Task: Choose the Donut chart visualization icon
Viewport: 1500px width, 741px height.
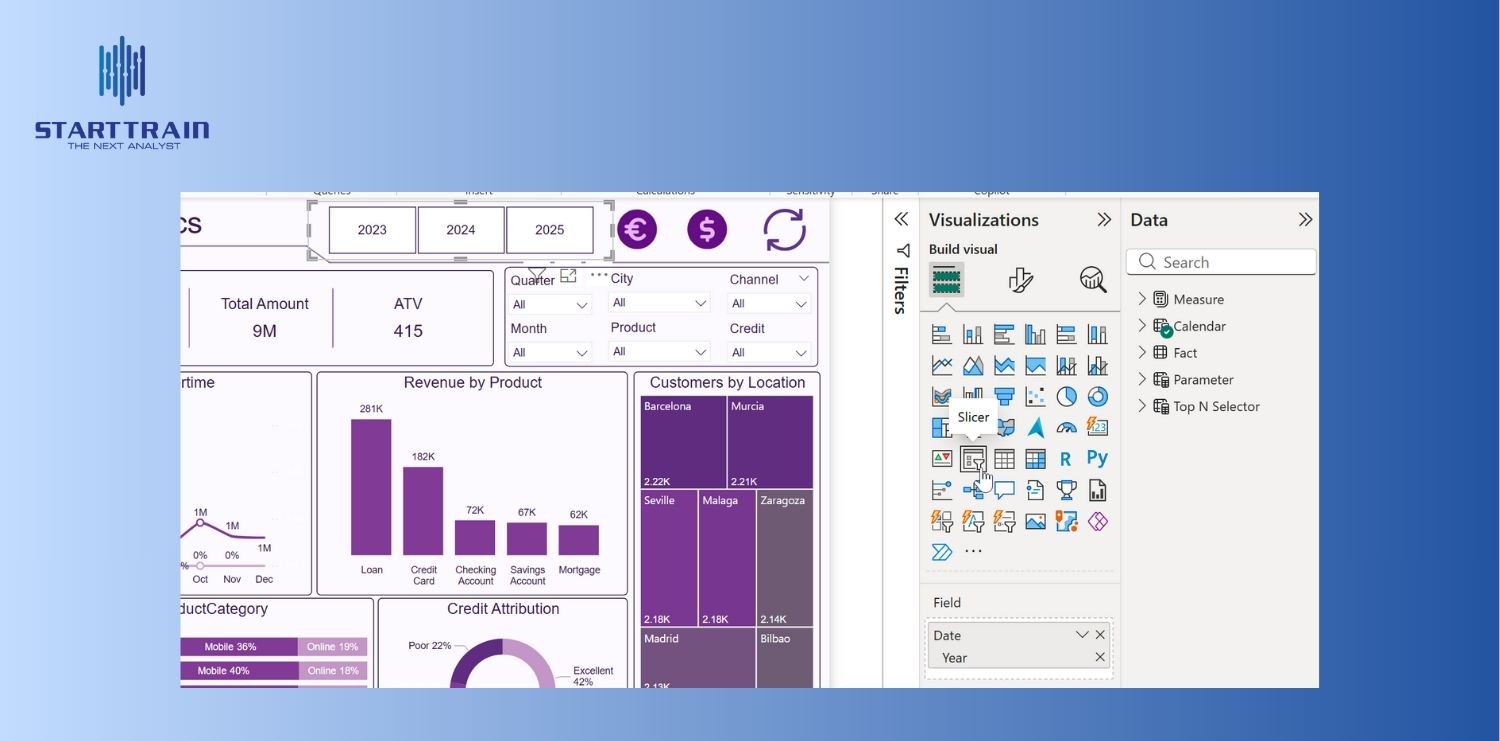Action: click(1097, 397)
